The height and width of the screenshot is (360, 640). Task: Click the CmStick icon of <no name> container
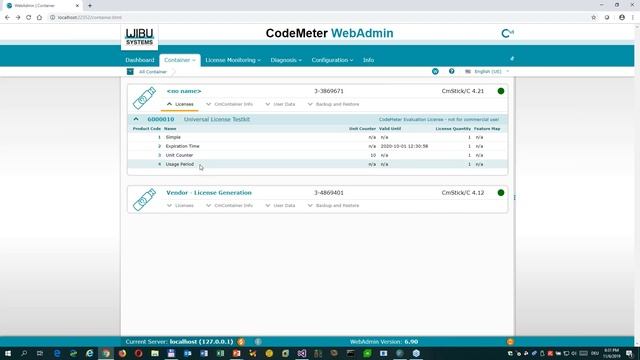(x=144, y=98)
